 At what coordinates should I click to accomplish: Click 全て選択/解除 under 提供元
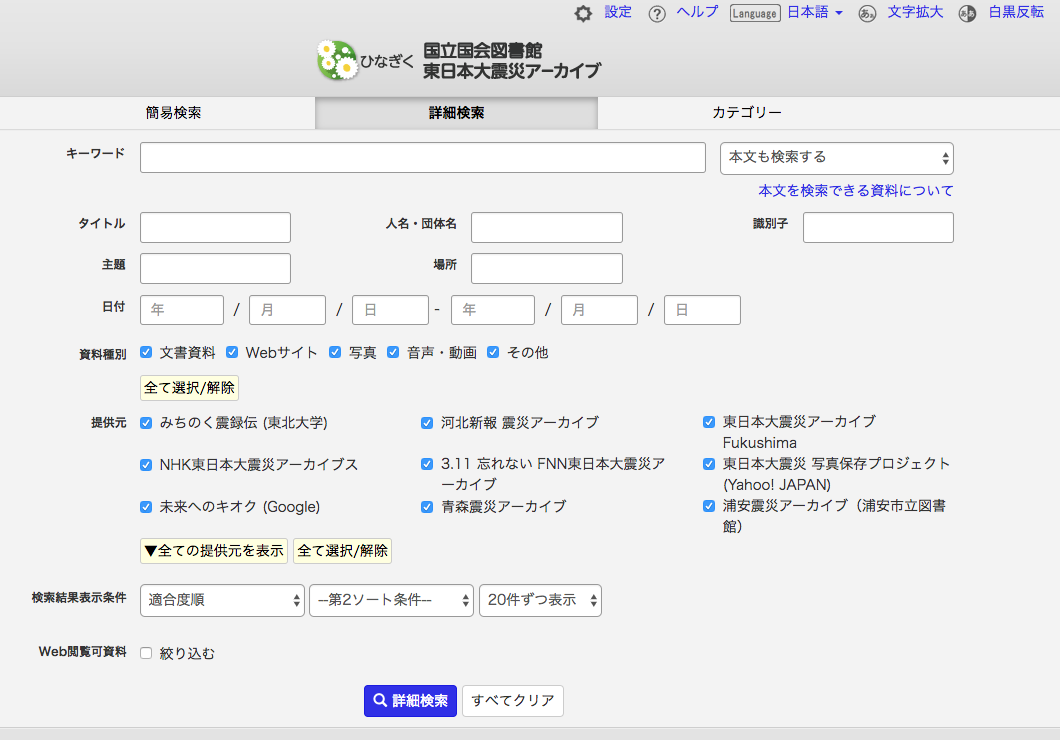[342, 551]
